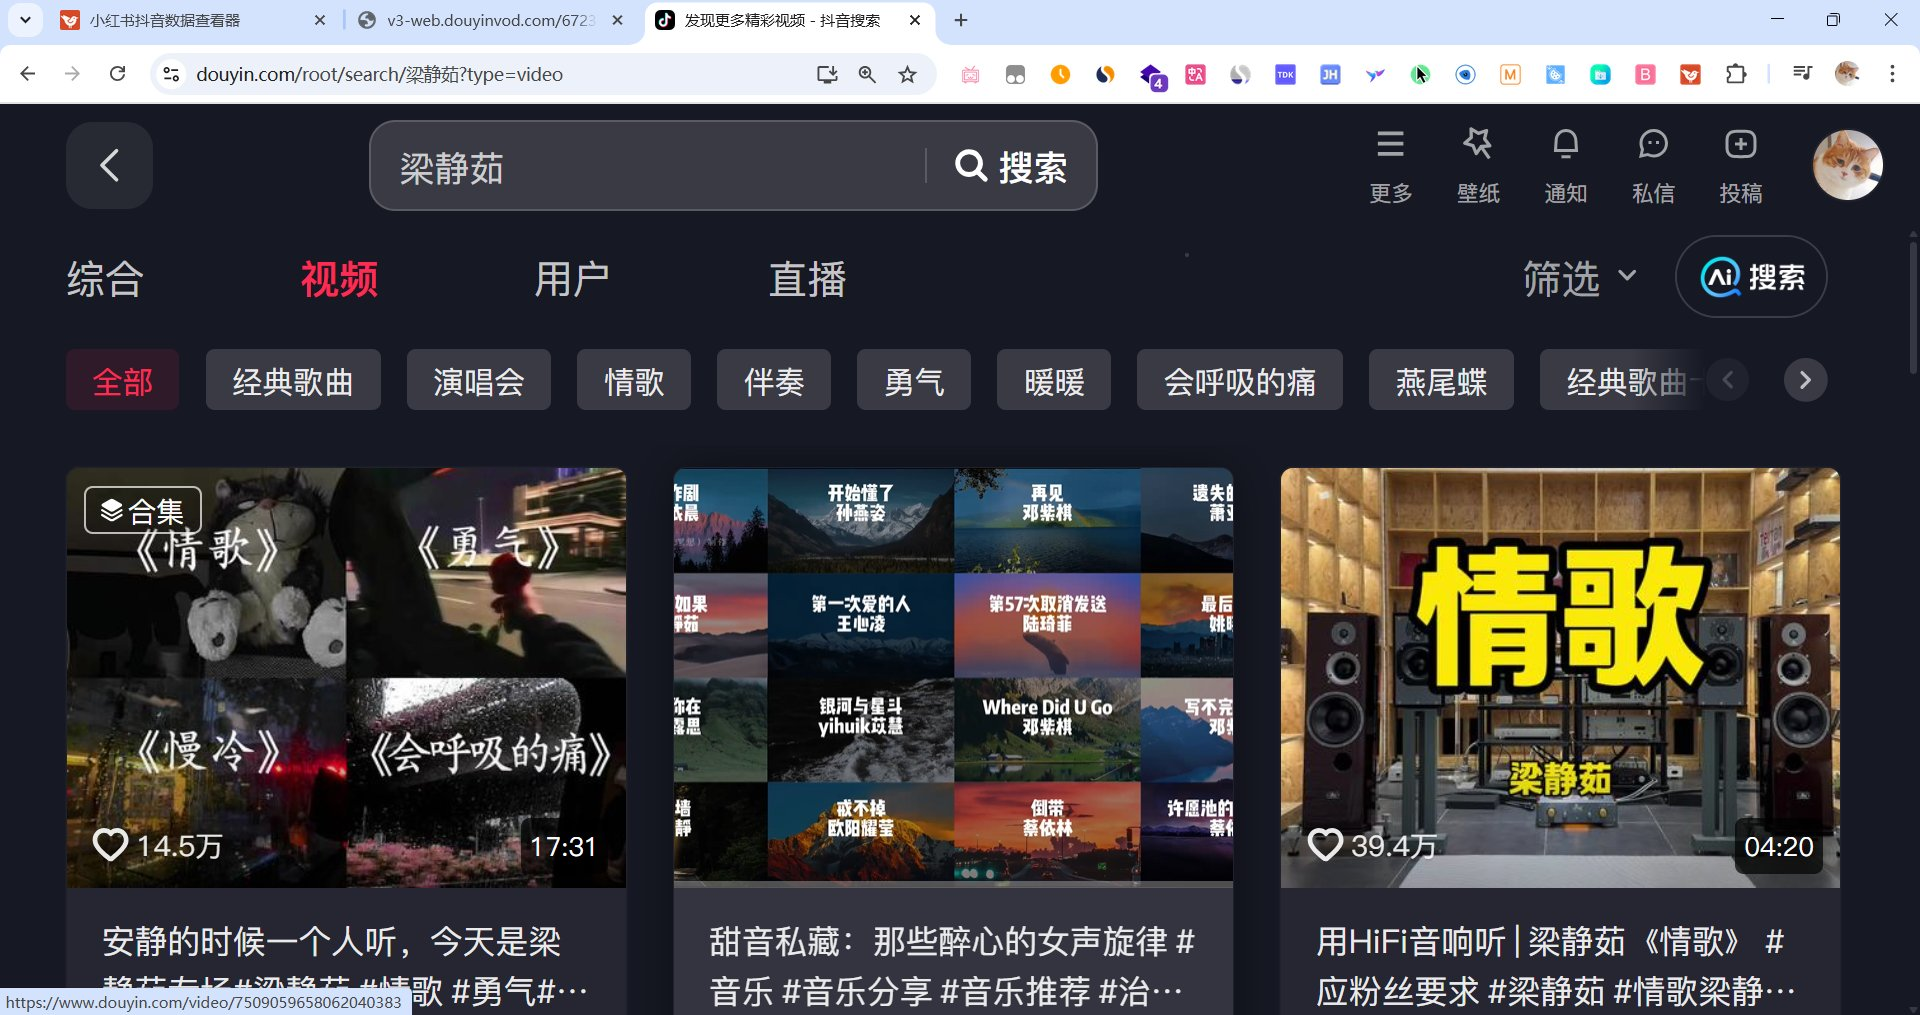Screen dimensions: 1920x1015
Task: Select the 暖暖 filter chip
Action: point(1054,380)
